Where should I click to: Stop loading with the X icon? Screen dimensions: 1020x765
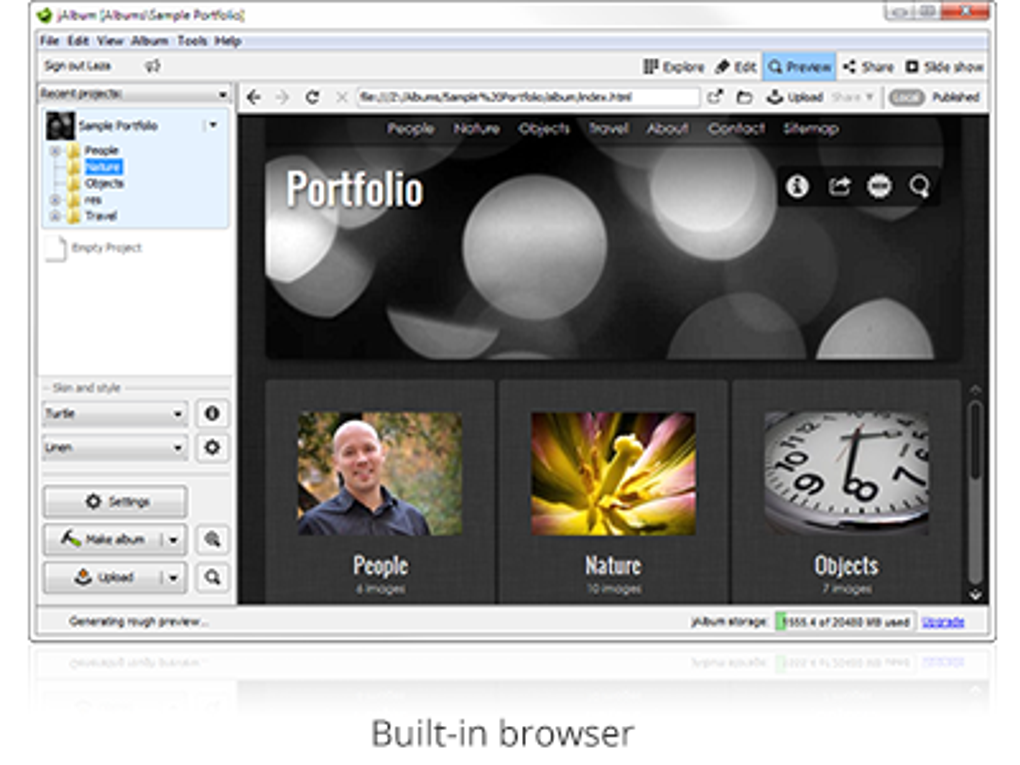tap(342, 98)
